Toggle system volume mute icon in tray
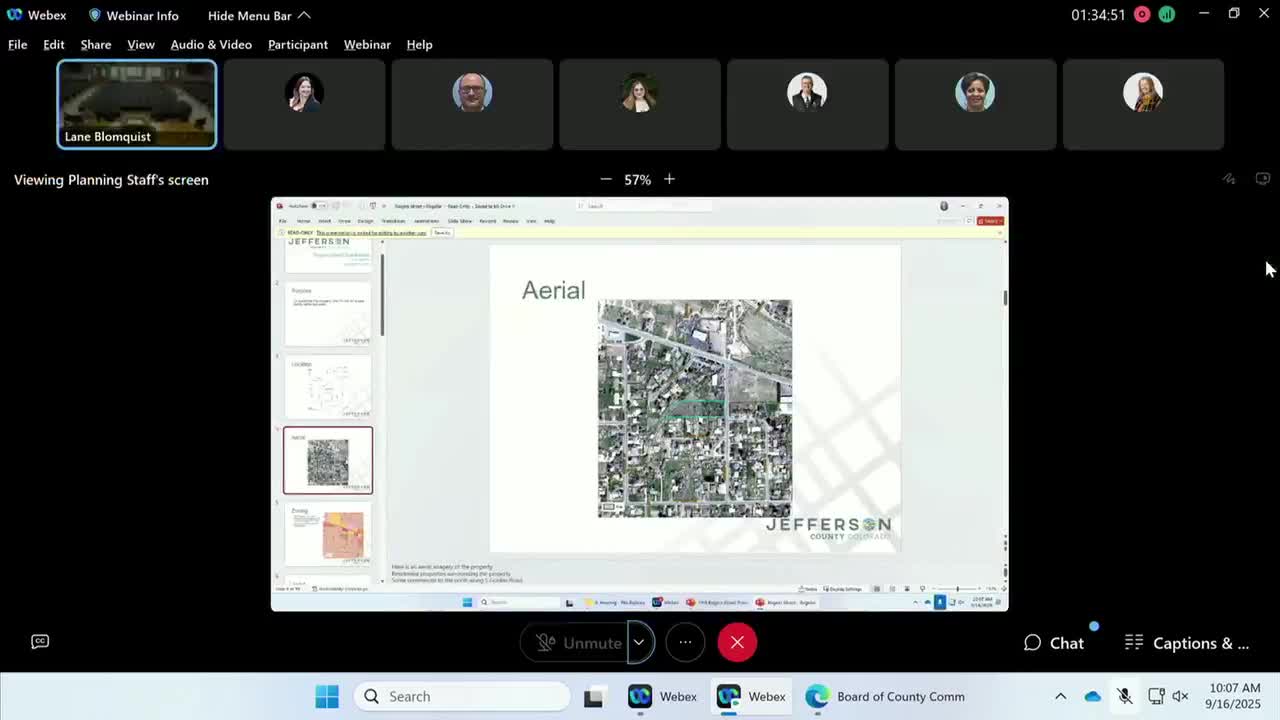 (1180, 697)
